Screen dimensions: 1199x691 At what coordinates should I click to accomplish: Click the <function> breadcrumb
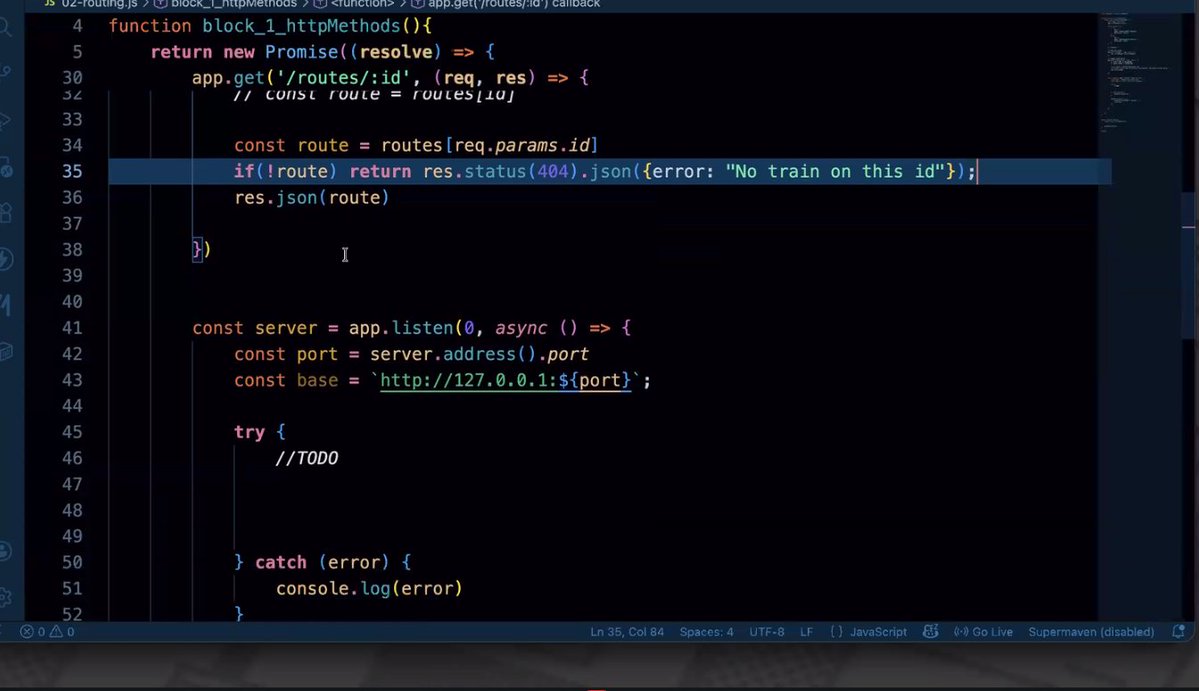coord(362,4)
